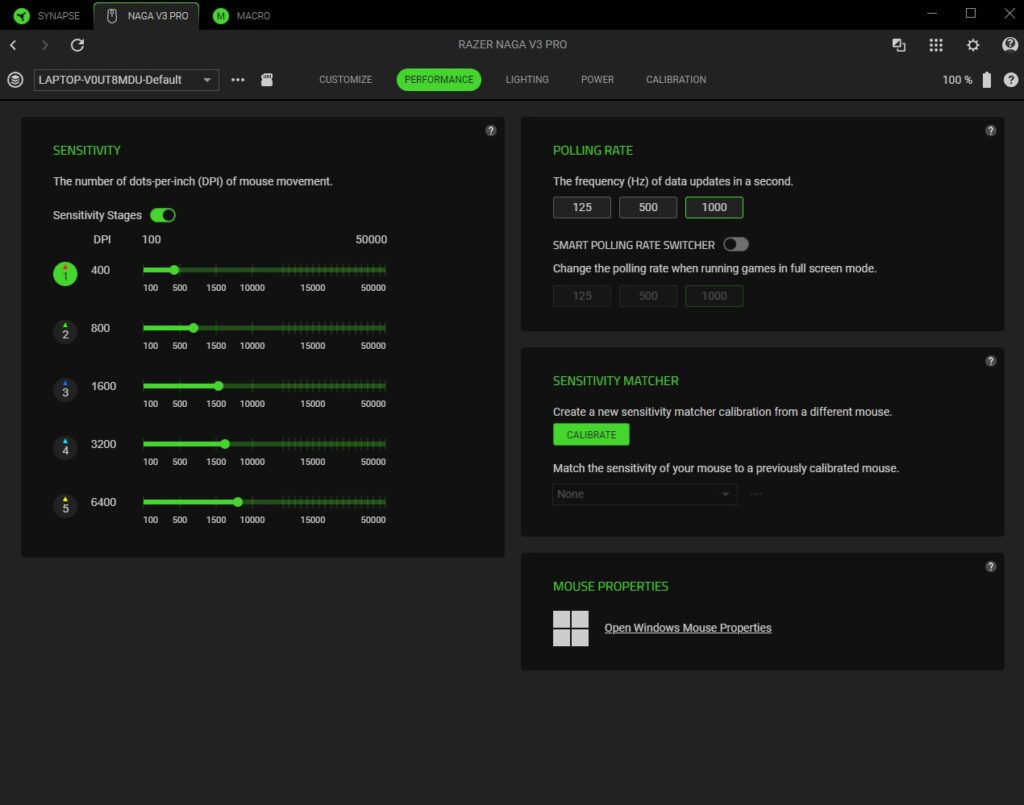Screen dimensions: 1024x805
Task: Open the Lighting tab
Action: (x=527, y=80)
